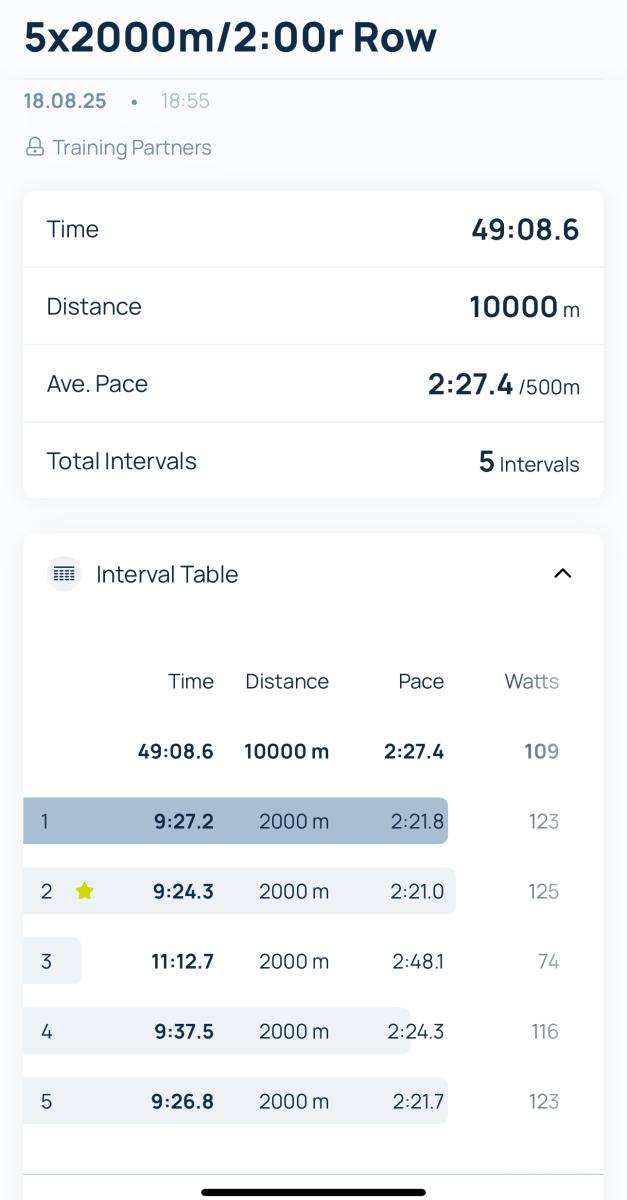Click the Interval Table section title

(x=167, y=574)
